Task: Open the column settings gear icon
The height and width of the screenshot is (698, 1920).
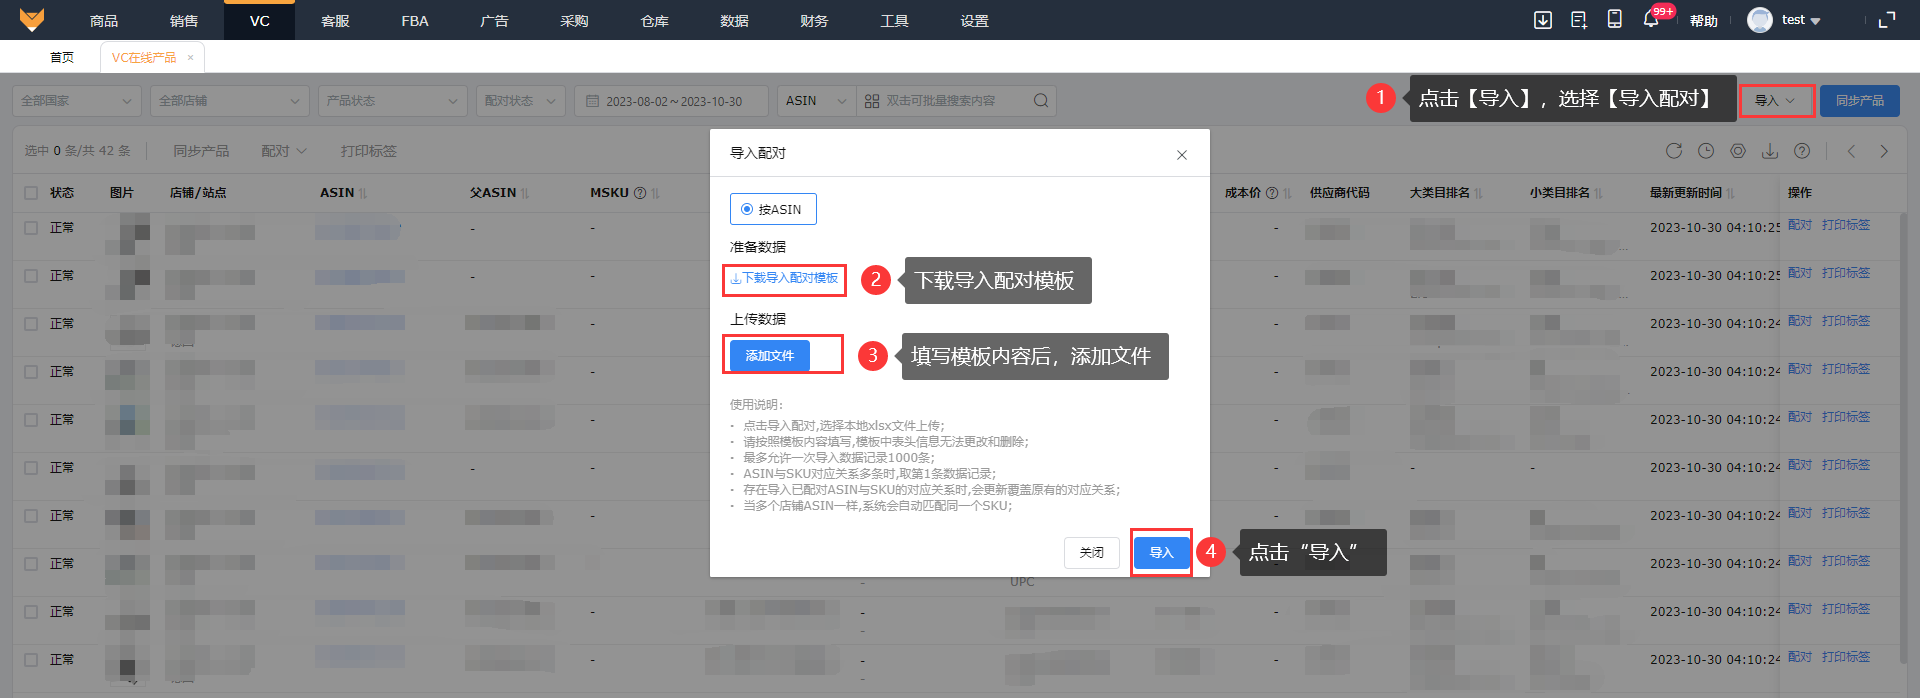Action: 1738,151
